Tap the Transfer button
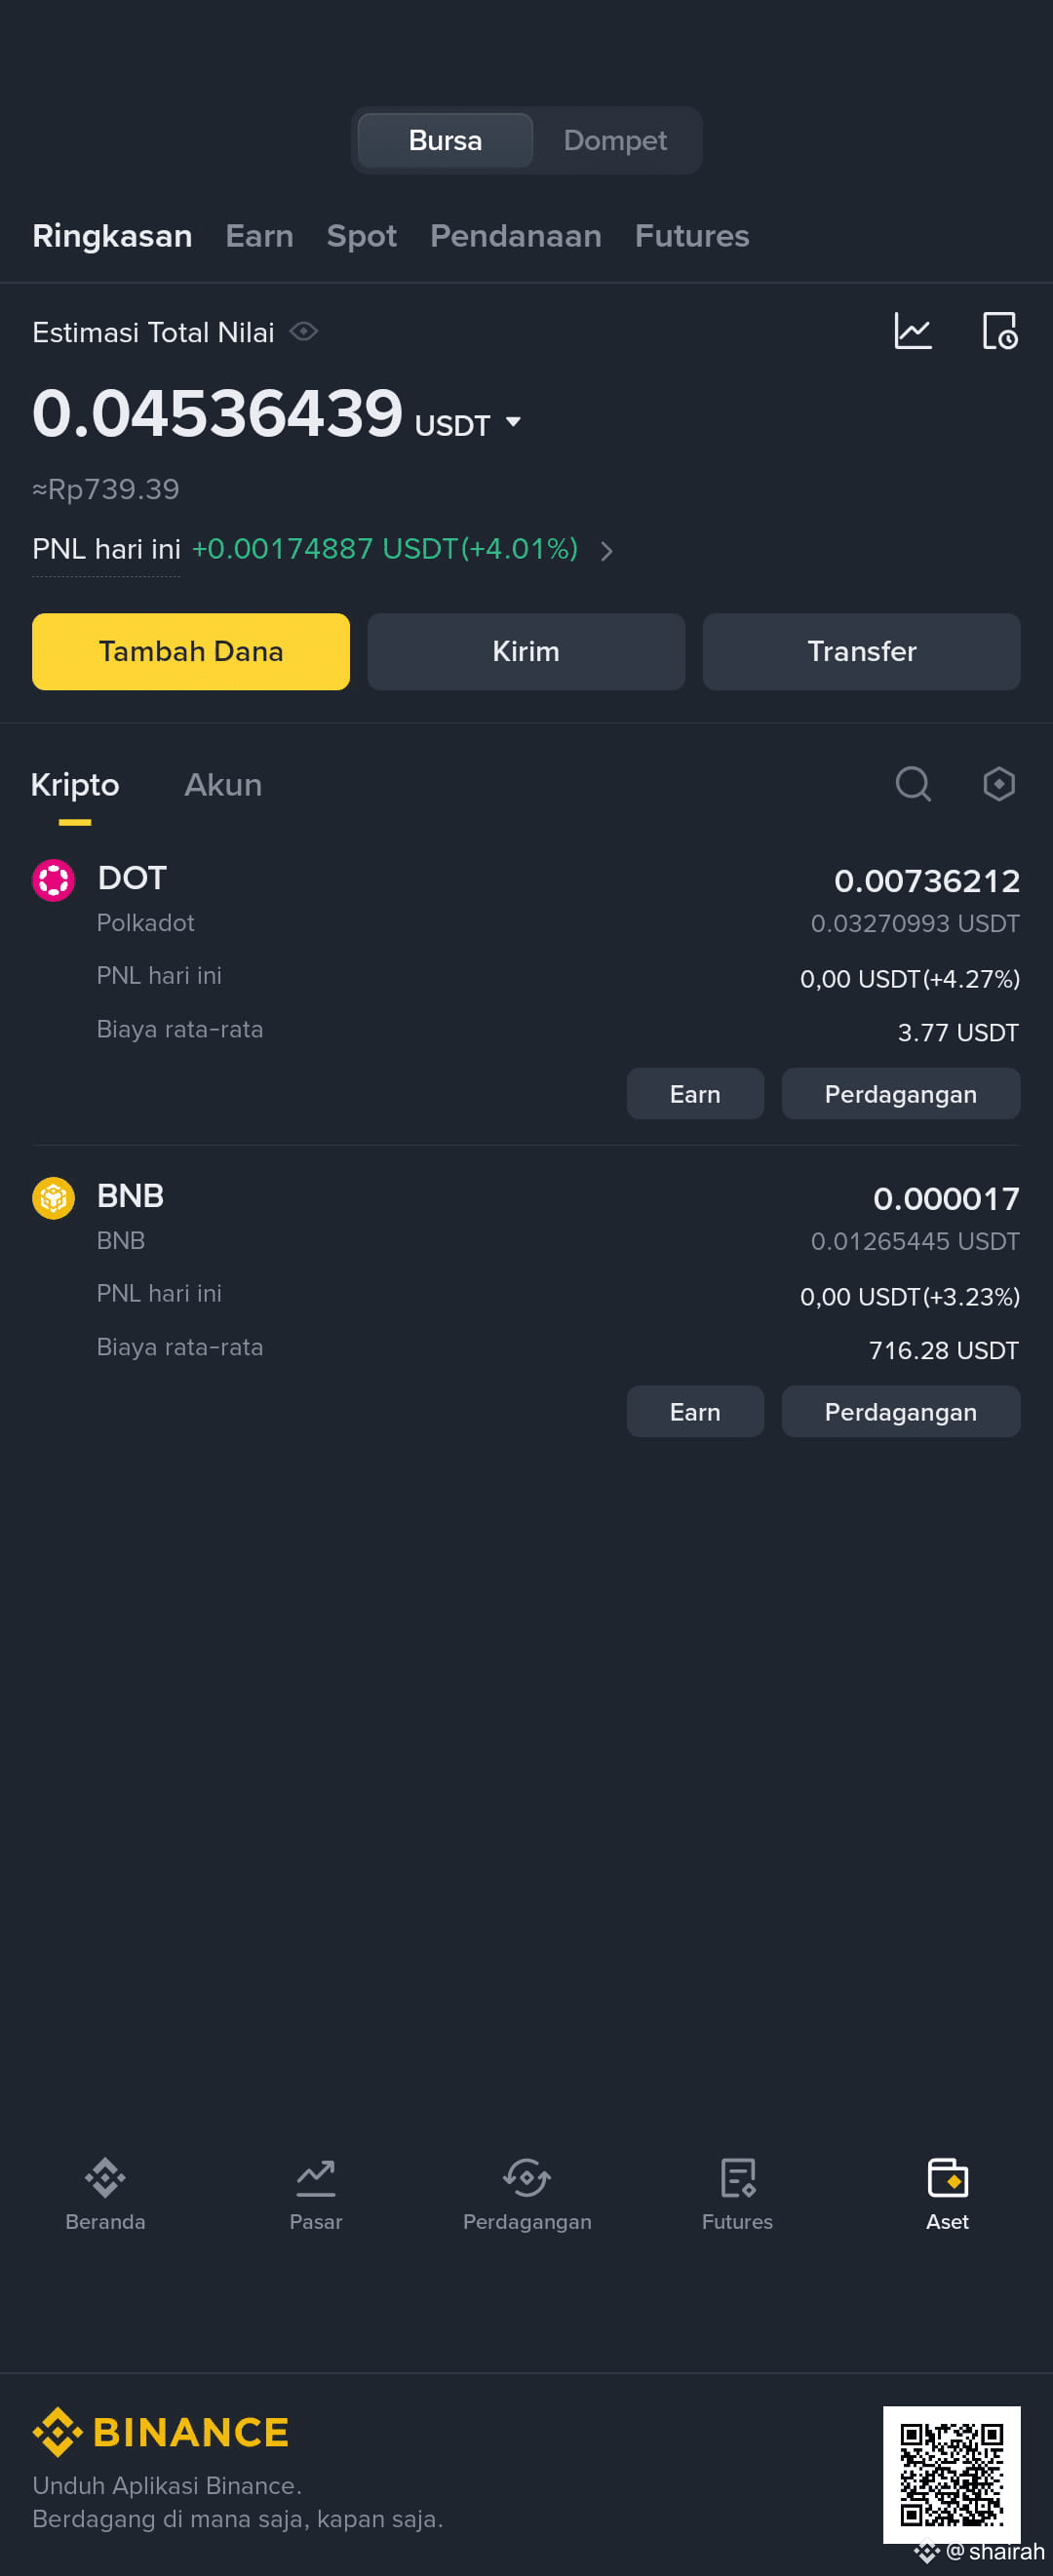Viewport: 1053px width, 2576px height. coord(861,651)
